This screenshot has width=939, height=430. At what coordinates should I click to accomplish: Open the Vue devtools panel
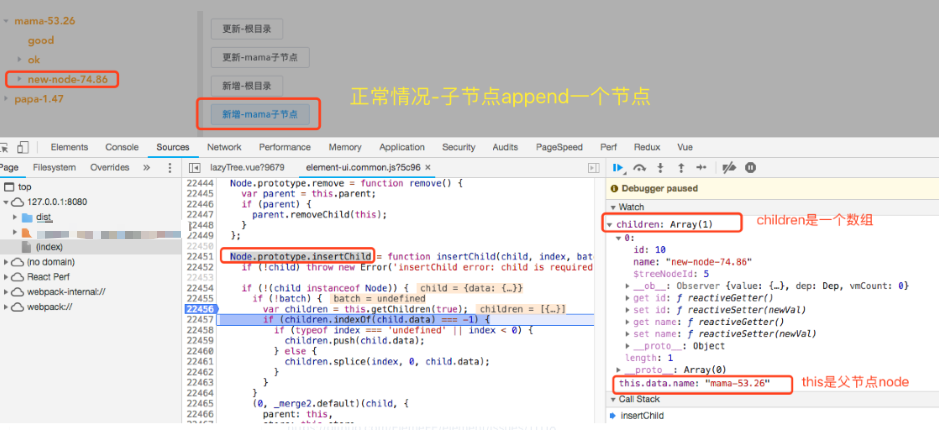685,147
